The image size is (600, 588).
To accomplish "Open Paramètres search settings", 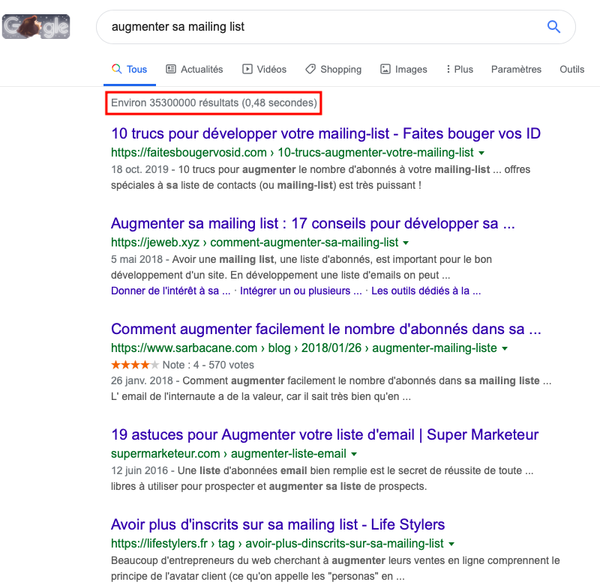I will coord(516,70).
